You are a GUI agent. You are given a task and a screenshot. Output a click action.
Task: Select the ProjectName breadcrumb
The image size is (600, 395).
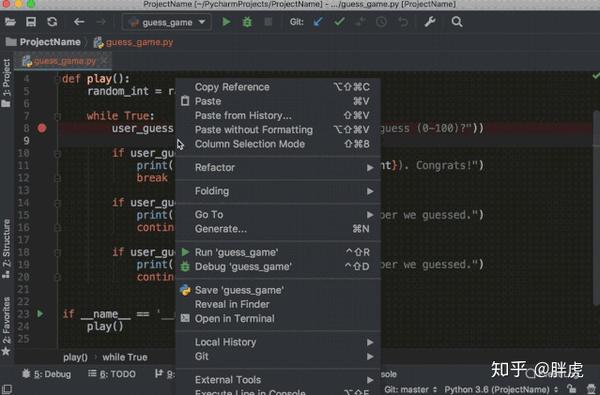pyautogui.click(x=43, y=42)
